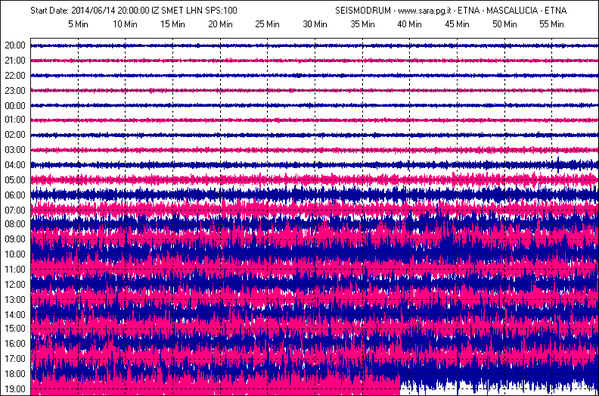
Task: Click the 55 Min column marker
Action: point(552,24)
